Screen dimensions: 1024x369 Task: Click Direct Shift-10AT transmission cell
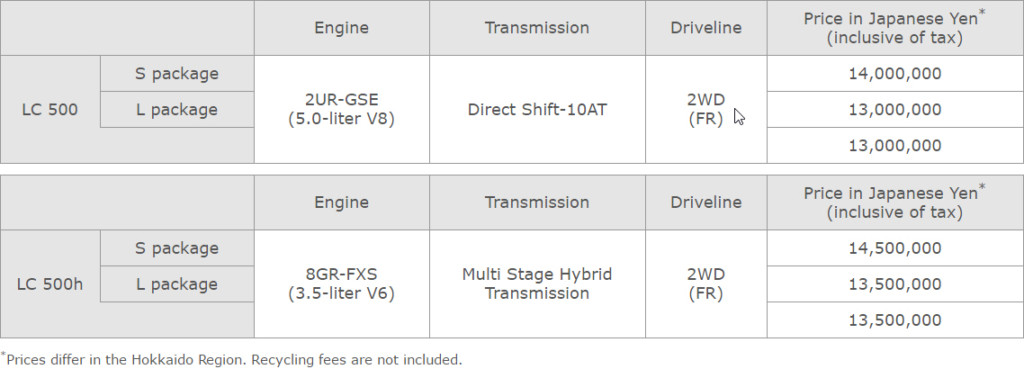tap(537, 110)
